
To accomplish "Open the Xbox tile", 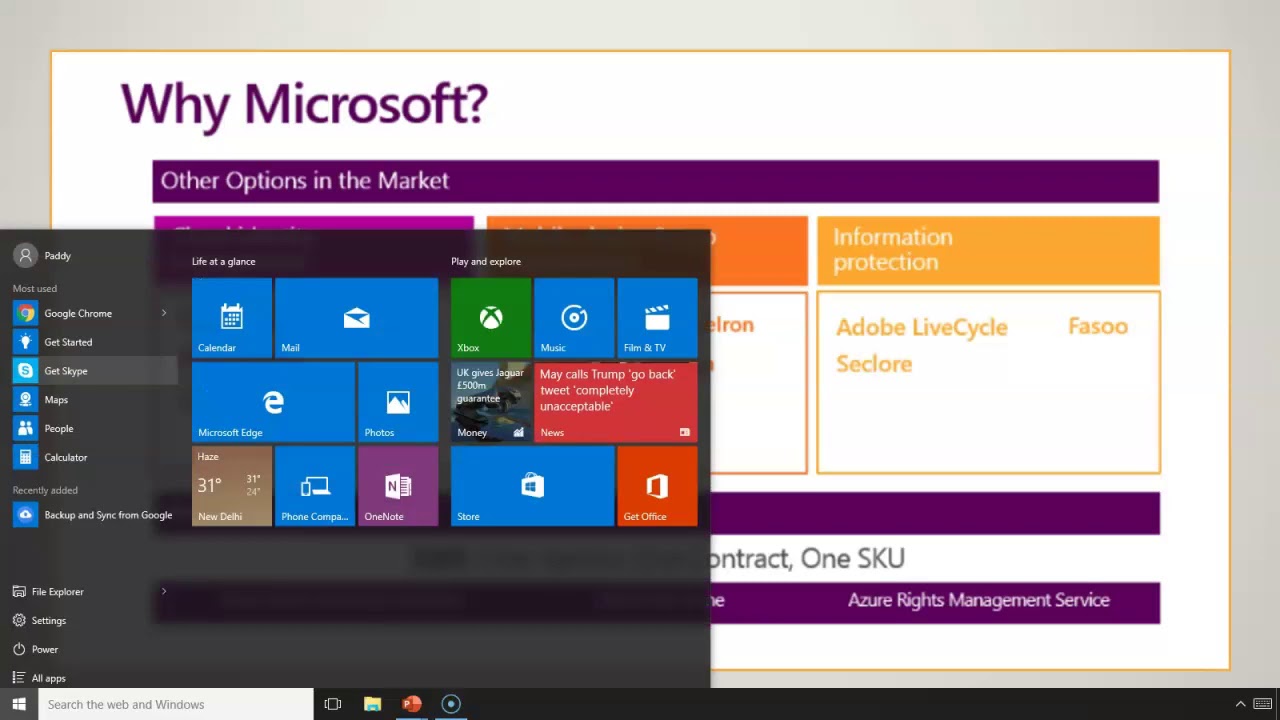I will pyautogui.click(x=491, y=318).
